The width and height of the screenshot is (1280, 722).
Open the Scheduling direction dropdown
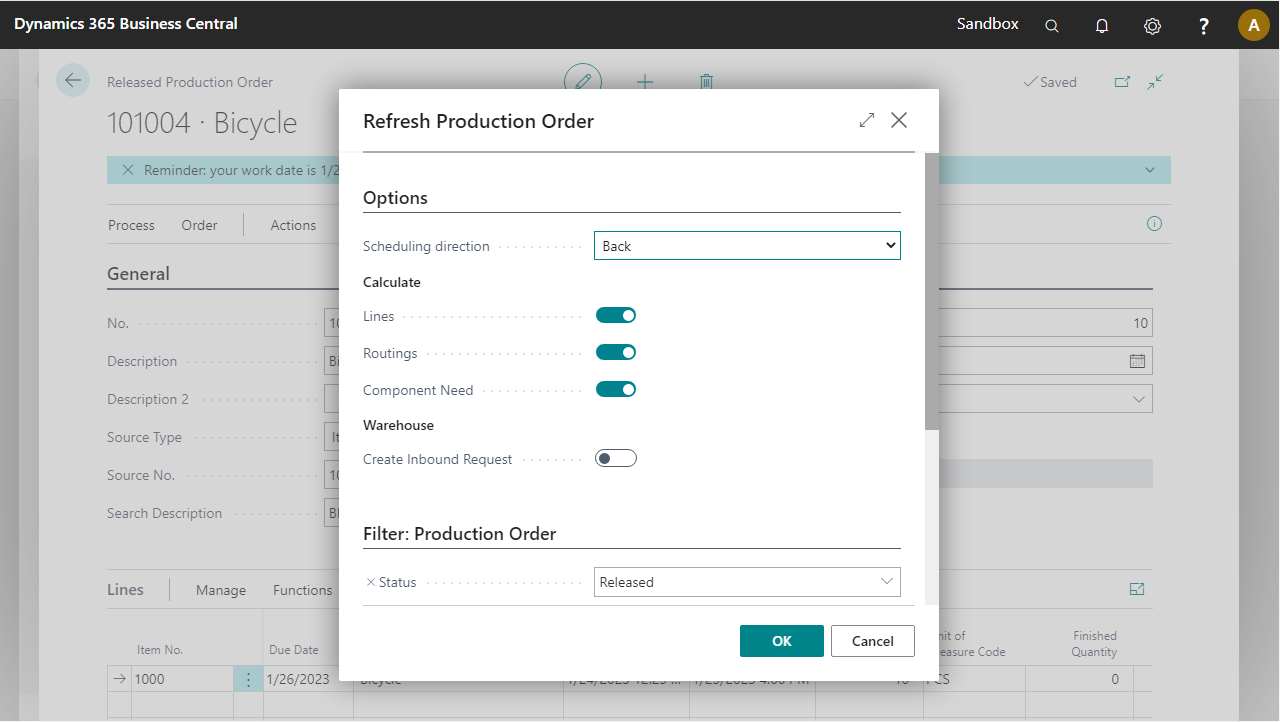tap(747, 246)
